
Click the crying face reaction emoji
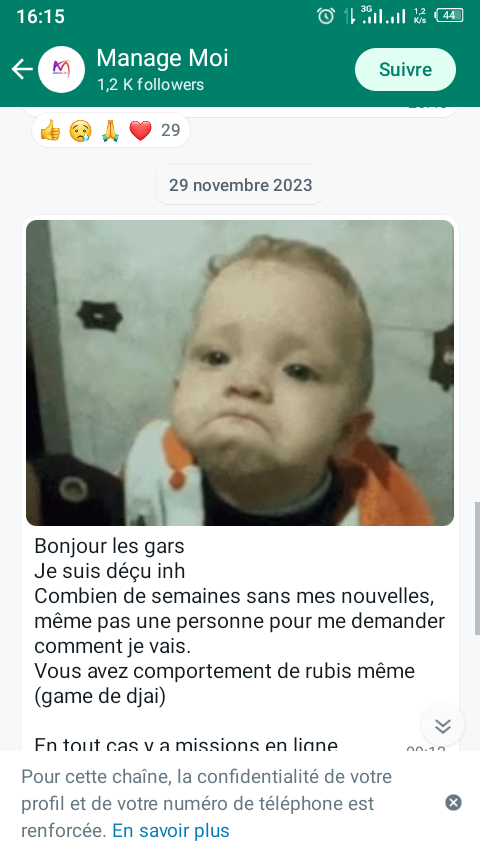coord(80,131)
